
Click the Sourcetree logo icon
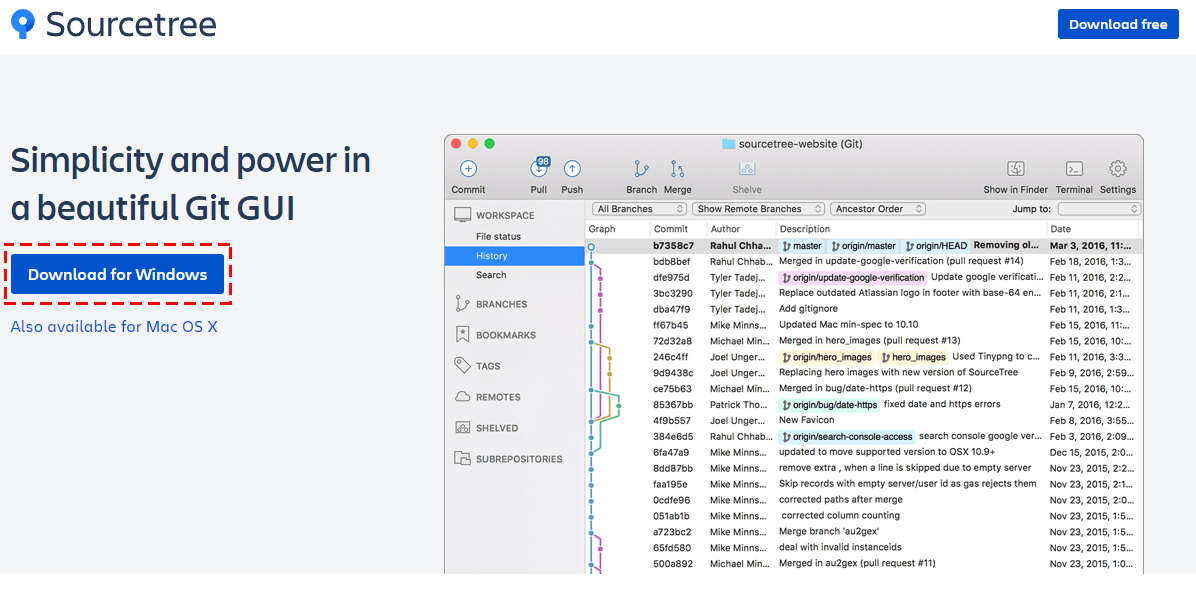coord(24,24)
